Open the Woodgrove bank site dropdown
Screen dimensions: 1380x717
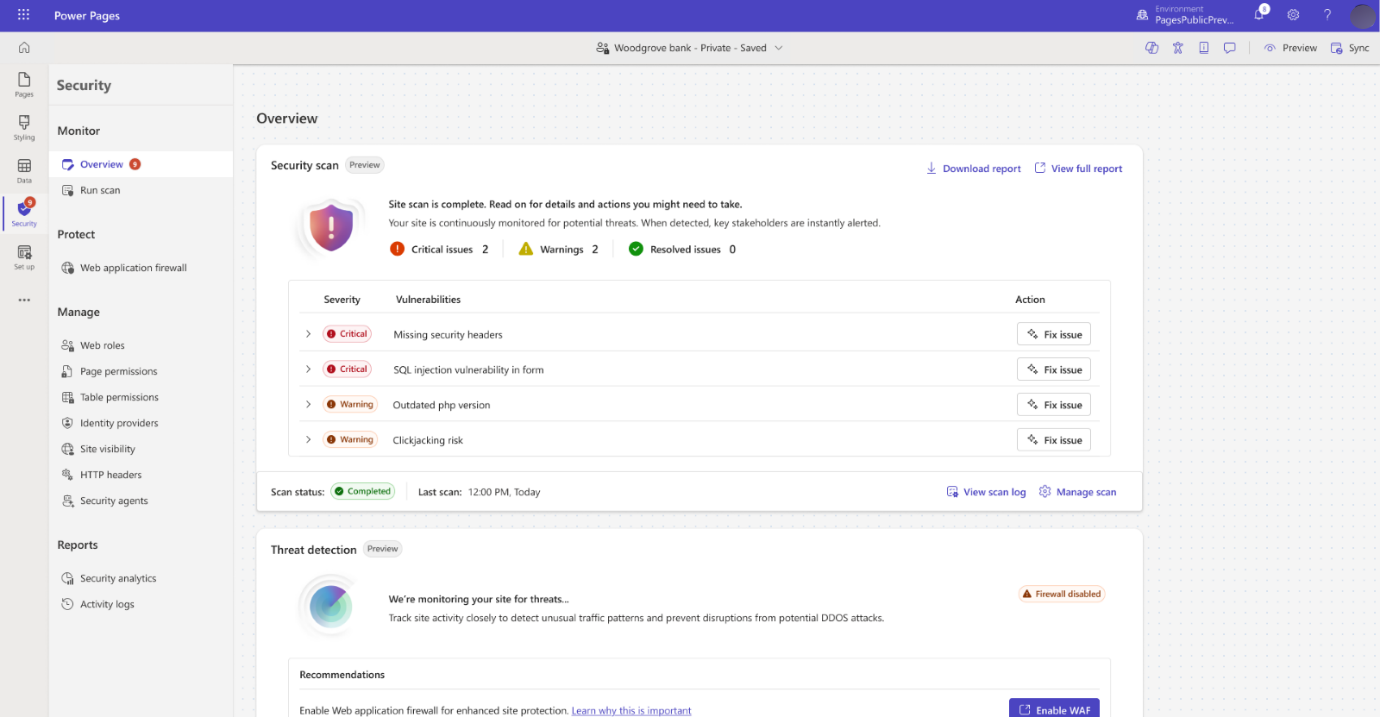(689, 47)
